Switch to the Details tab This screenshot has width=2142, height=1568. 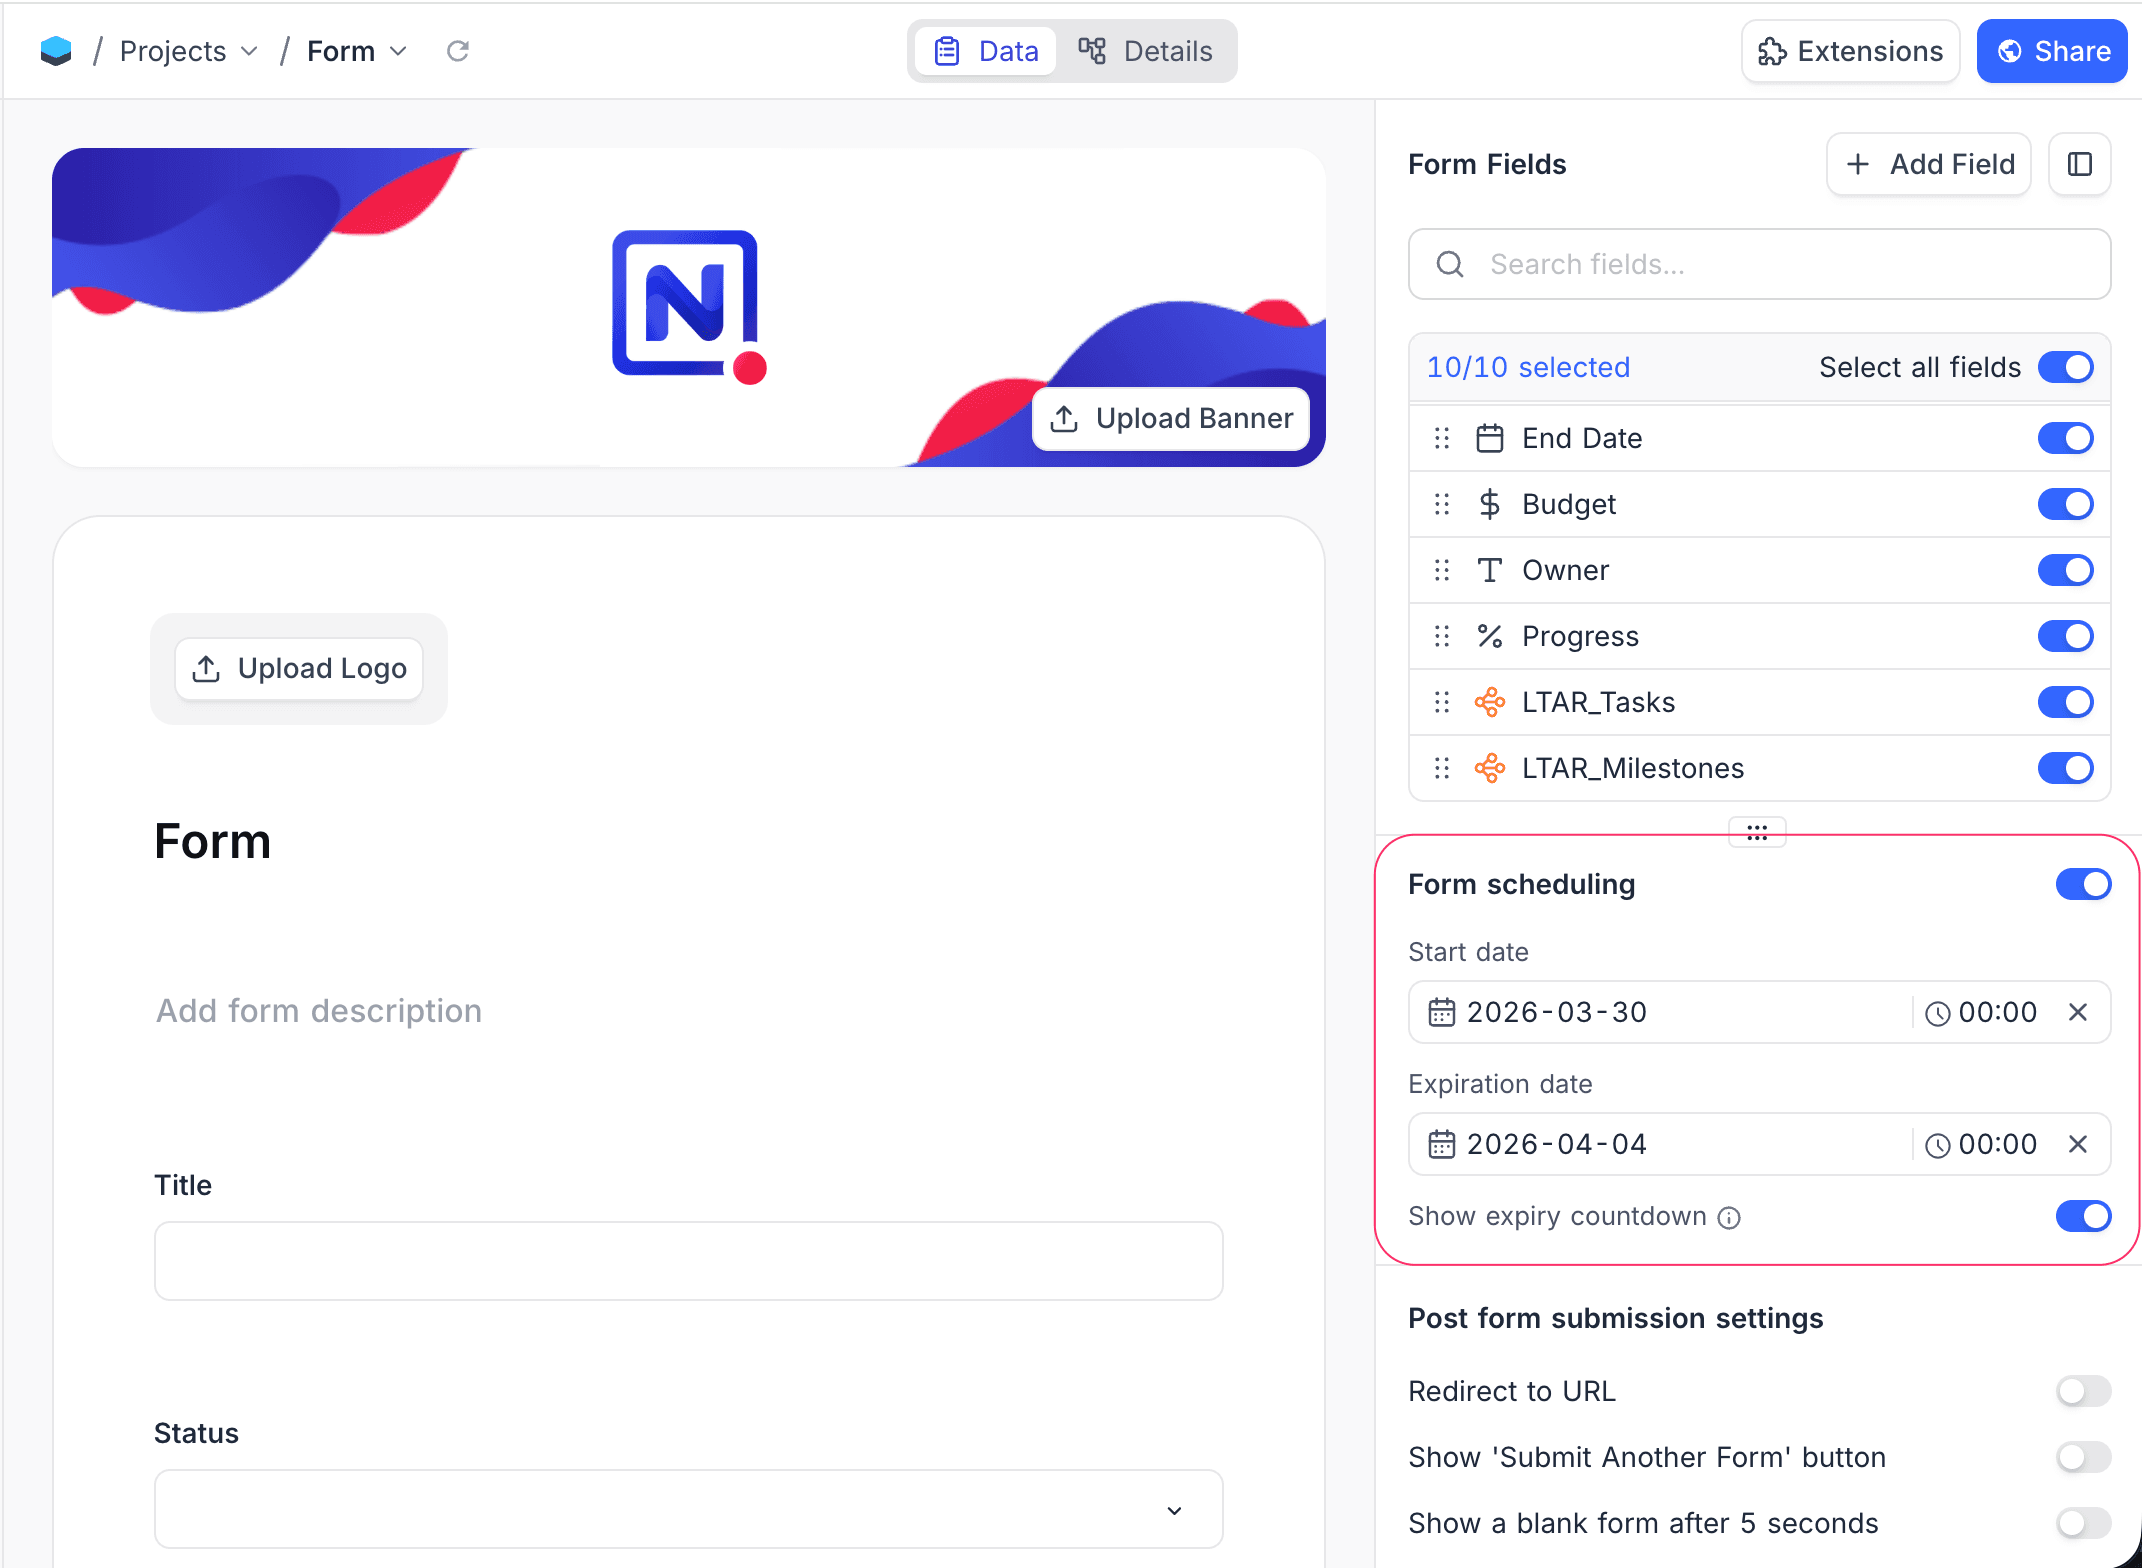[x=1146, y=51]
